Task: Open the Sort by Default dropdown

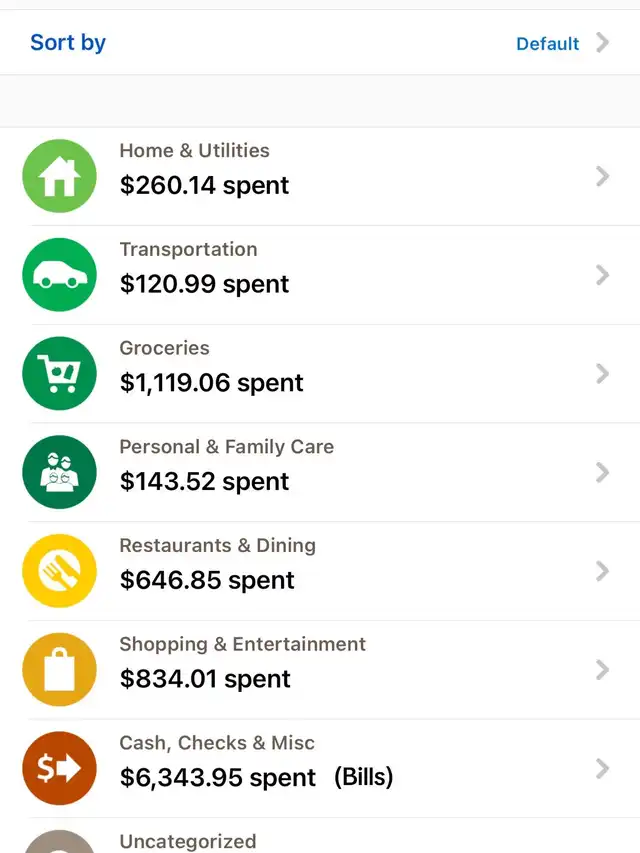Action: click(x=547, y=44)
